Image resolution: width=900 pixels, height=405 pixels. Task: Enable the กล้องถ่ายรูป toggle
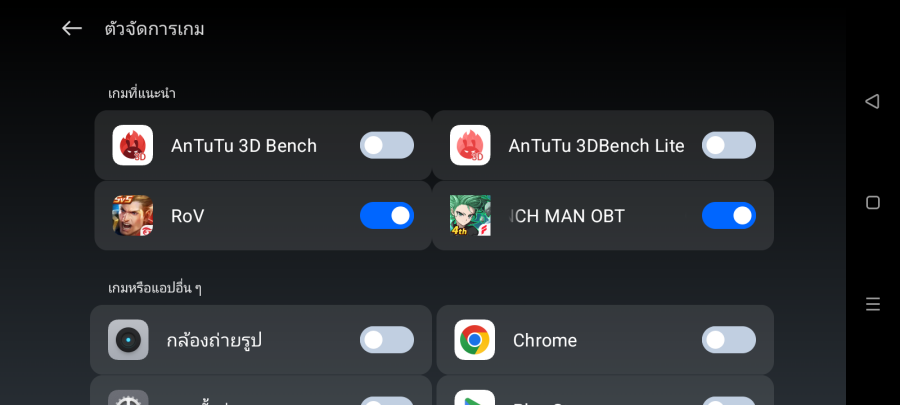click(387, 340)
